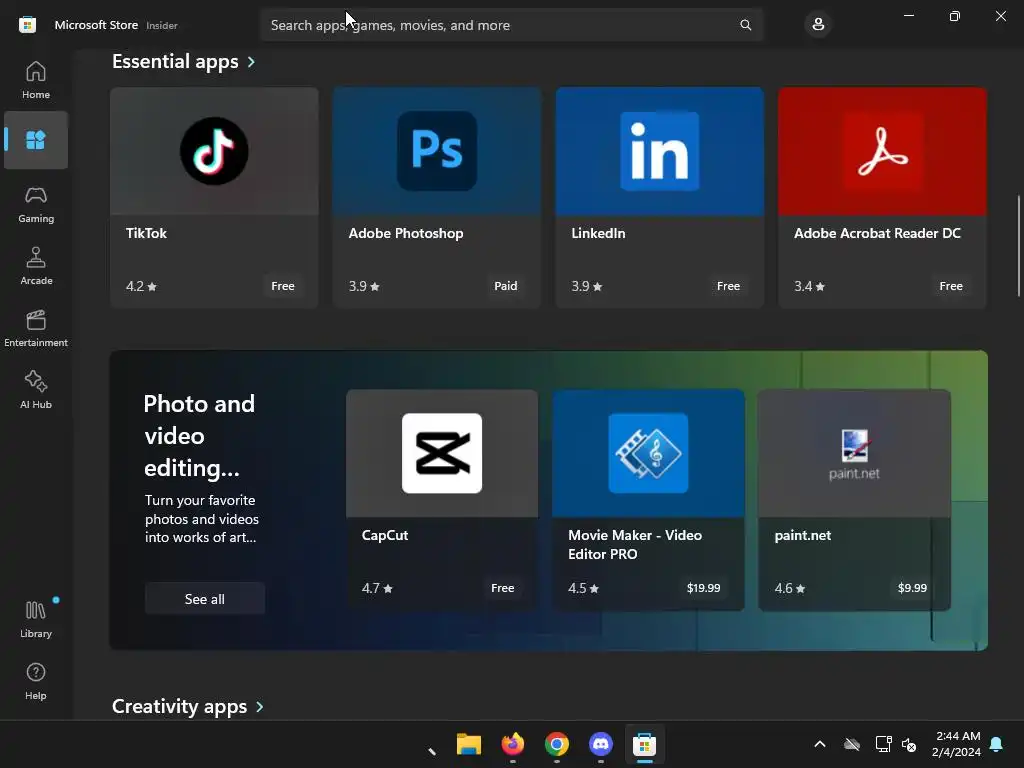Expand the Creativity apps chevron
The height and width of the screenshot is (768, 1024).
pos(260,707)
